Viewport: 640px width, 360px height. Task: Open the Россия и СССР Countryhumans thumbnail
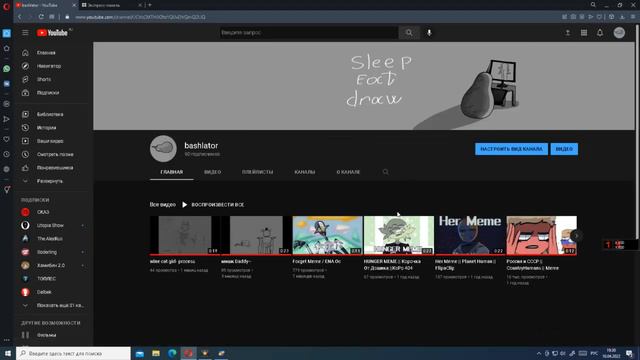[542, 236]
